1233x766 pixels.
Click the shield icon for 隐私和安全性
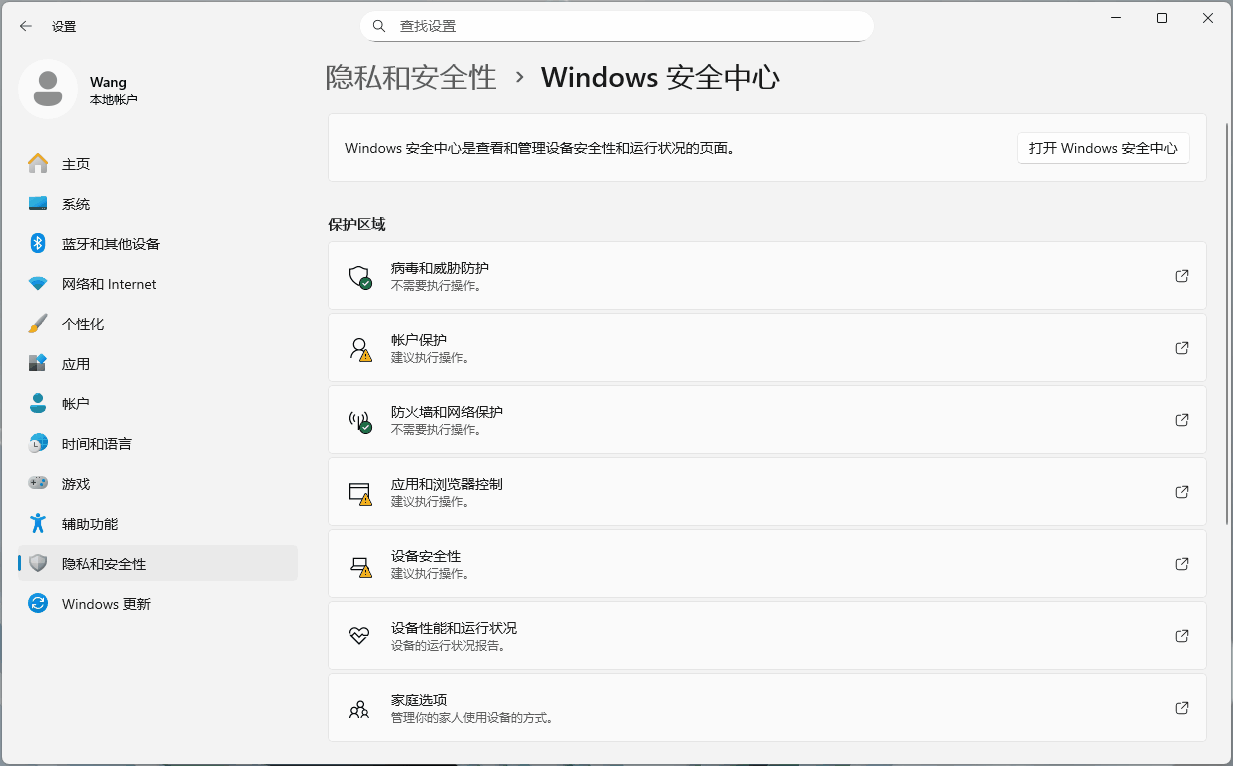tap(38, 563)
